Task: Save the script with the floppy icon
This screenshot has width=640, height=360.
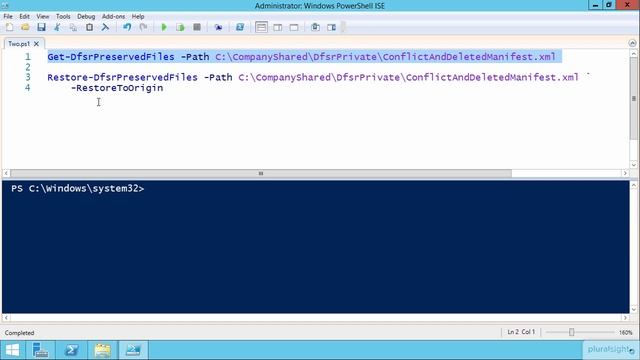Action: (41, 27)
